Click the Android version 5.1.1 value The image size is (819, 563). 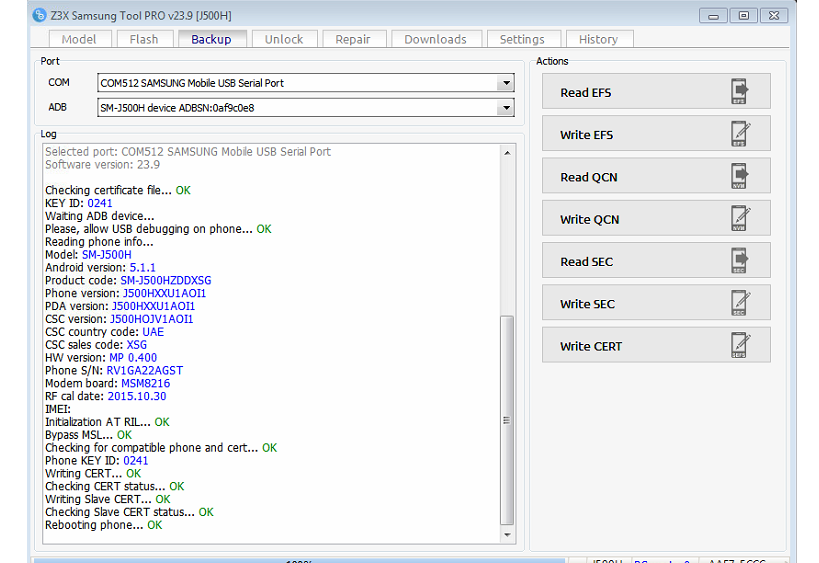coord(143,267)
